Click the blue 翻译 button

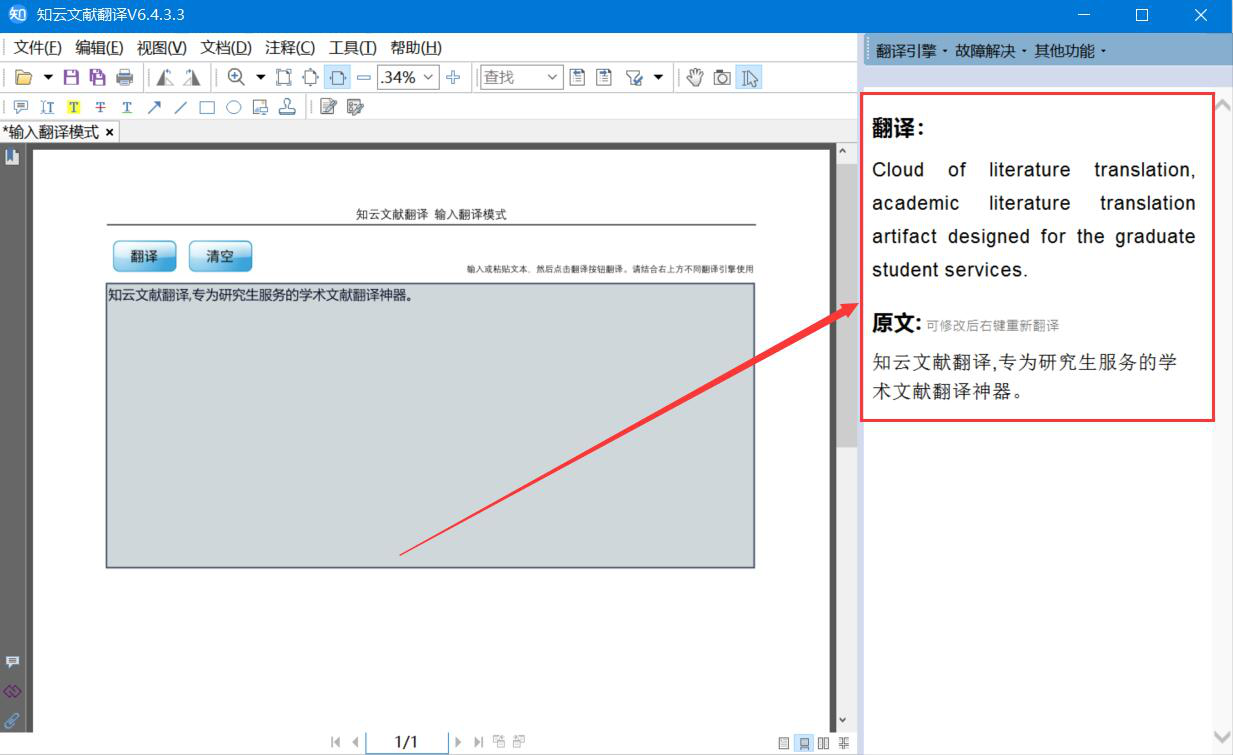[144, 256]
